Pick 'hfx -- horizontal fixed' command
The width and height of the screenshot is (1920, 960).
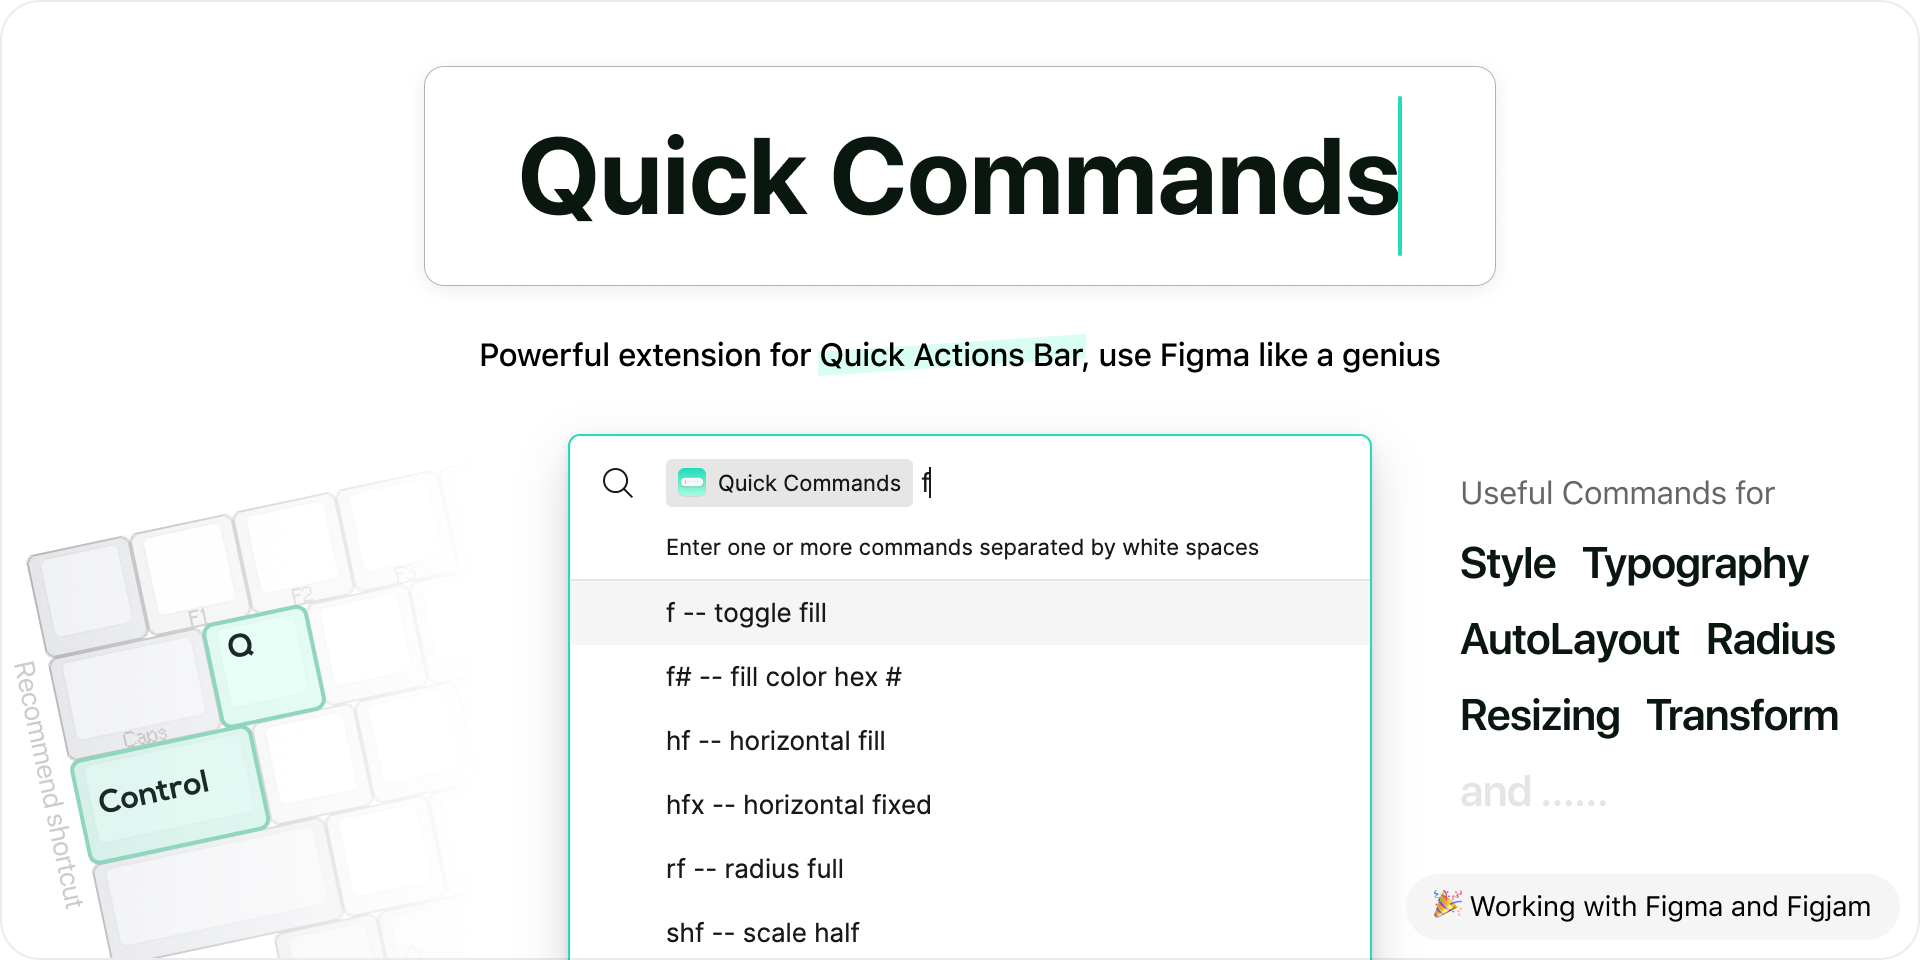(970, 805)
